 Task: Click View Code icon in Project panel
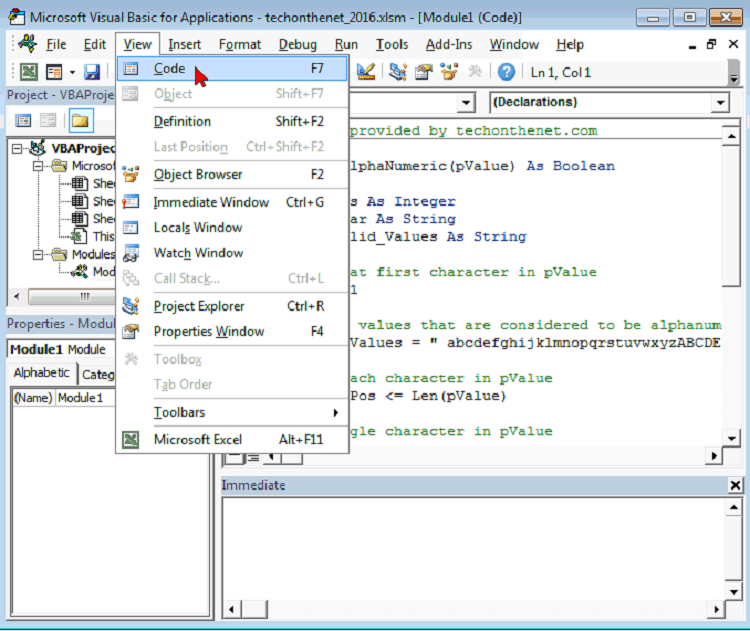[x=23, y=120]
